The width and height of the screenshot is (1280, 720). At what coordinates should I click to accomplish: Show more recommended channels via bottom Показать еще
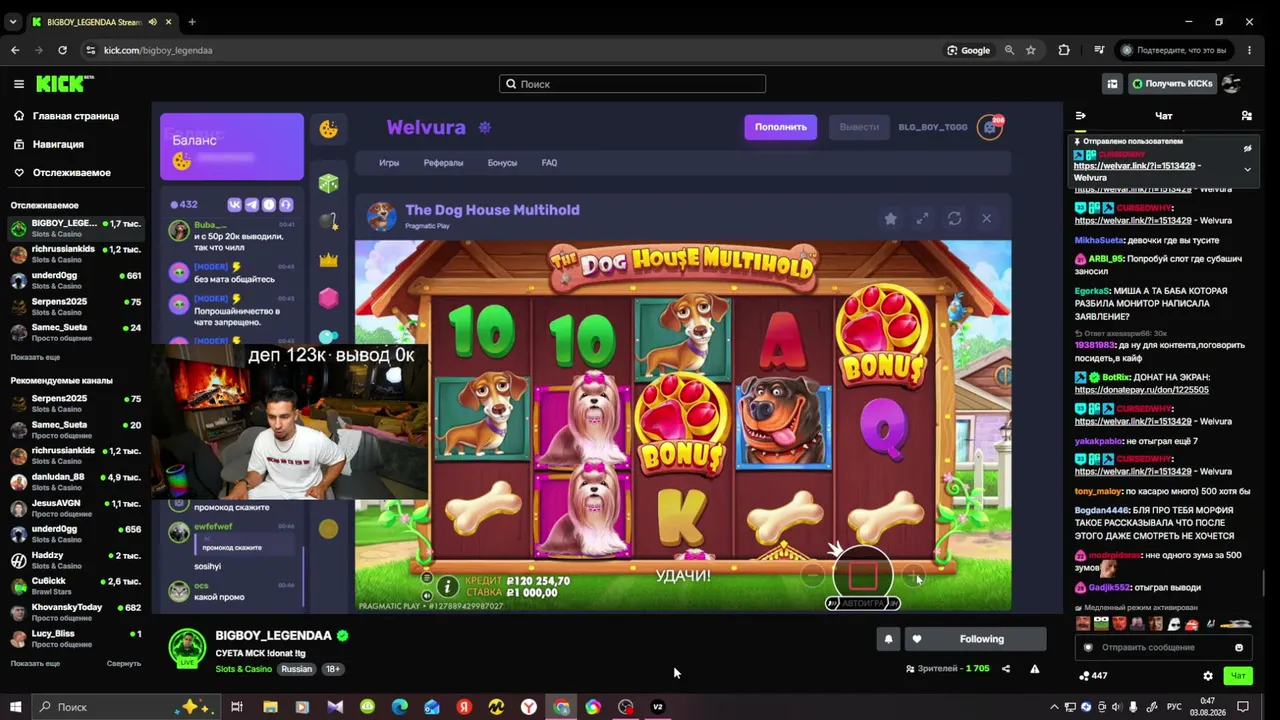[x=35, y=663]
